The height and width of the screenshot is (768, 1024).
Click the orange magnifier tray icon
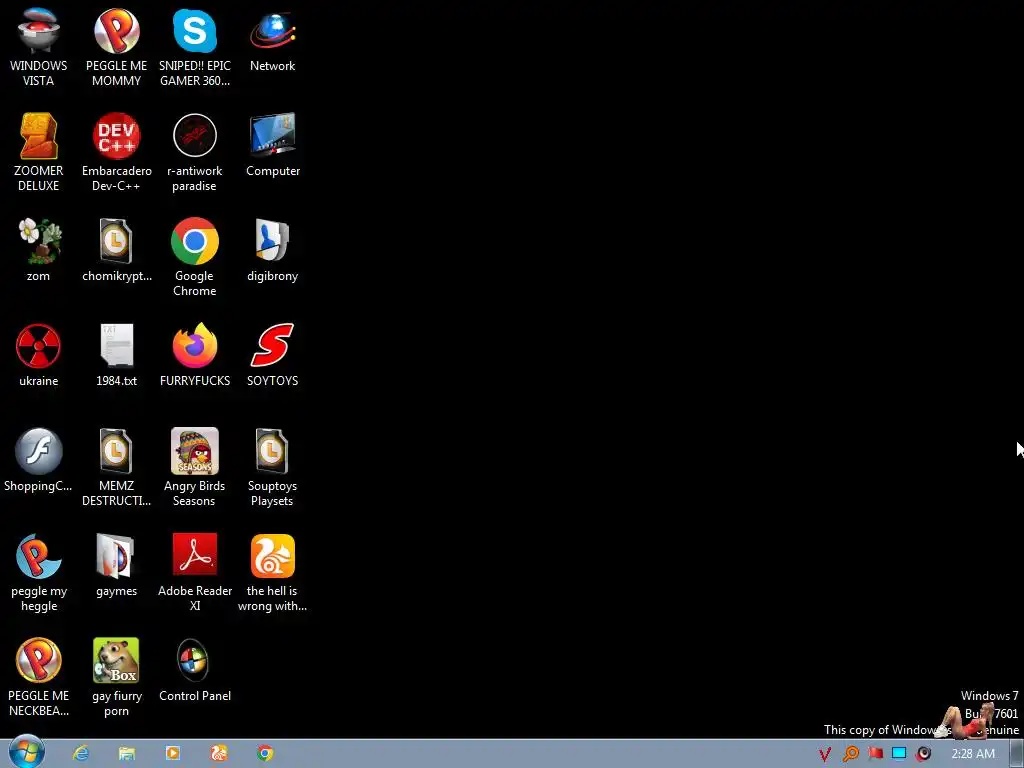pos(850,754)
